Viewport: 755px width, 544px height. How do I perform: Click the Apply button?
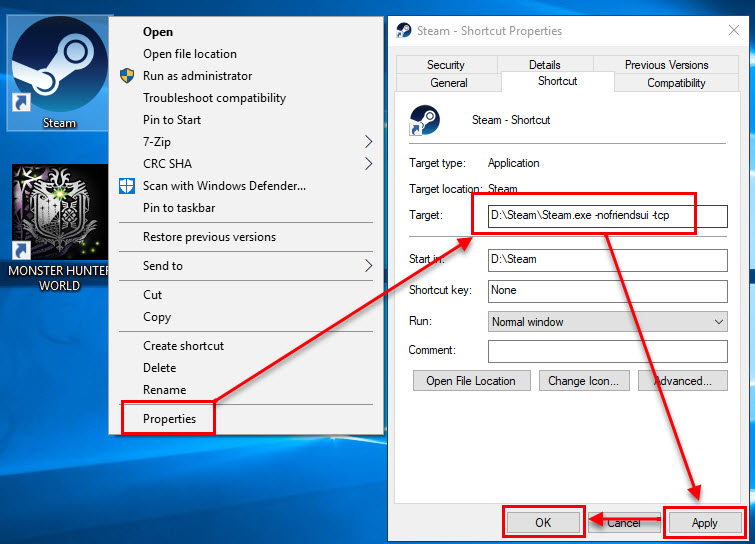point(704,522)
